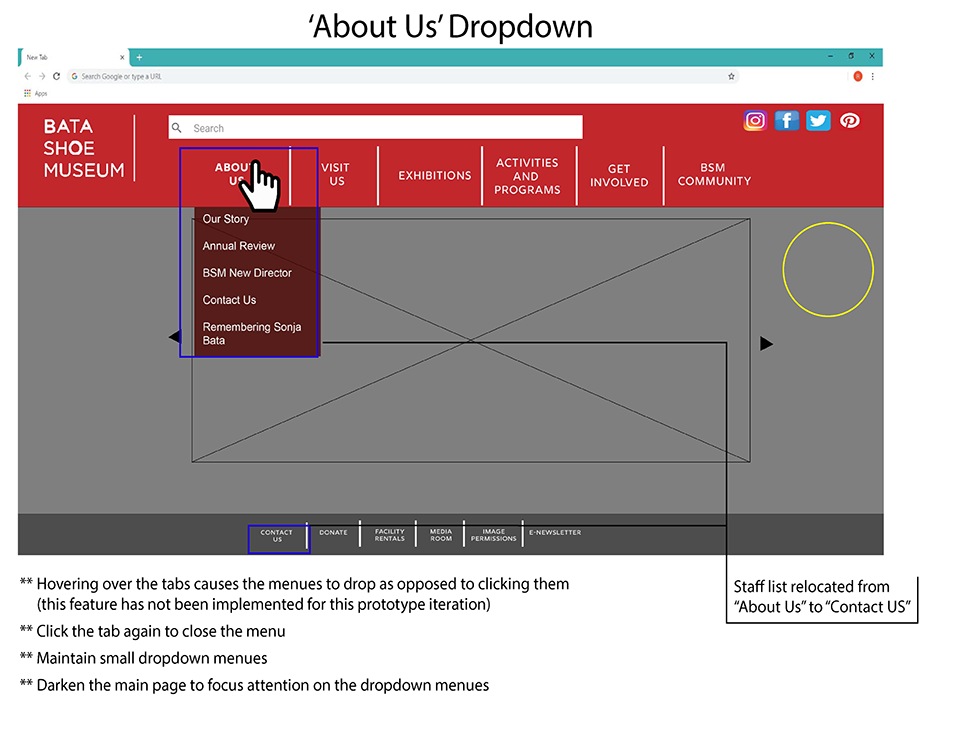Viewport: 960px width, 730px height.
Task: Open the Facebook social icon
Action: (x=787, y=121)
